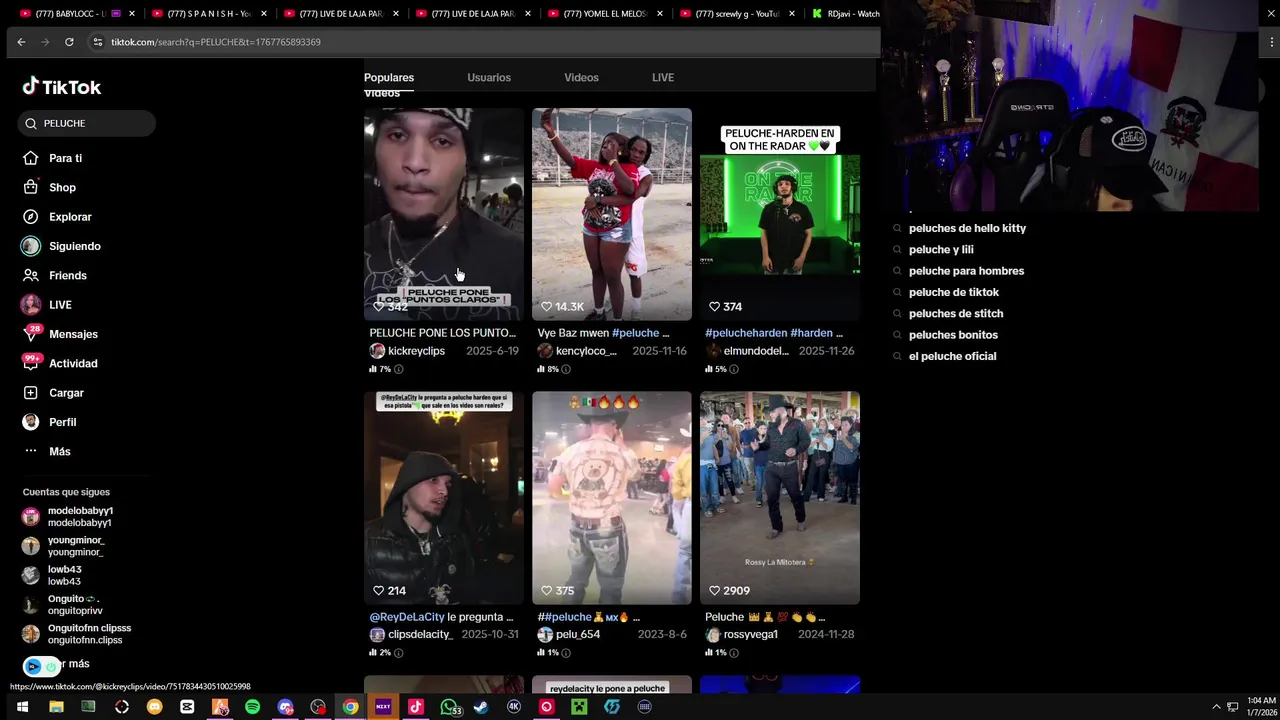The width and height of the screenshot is (1280, 720).
Task: Click #pelucheharden hashtag link
Action: (x=745, y=333)
